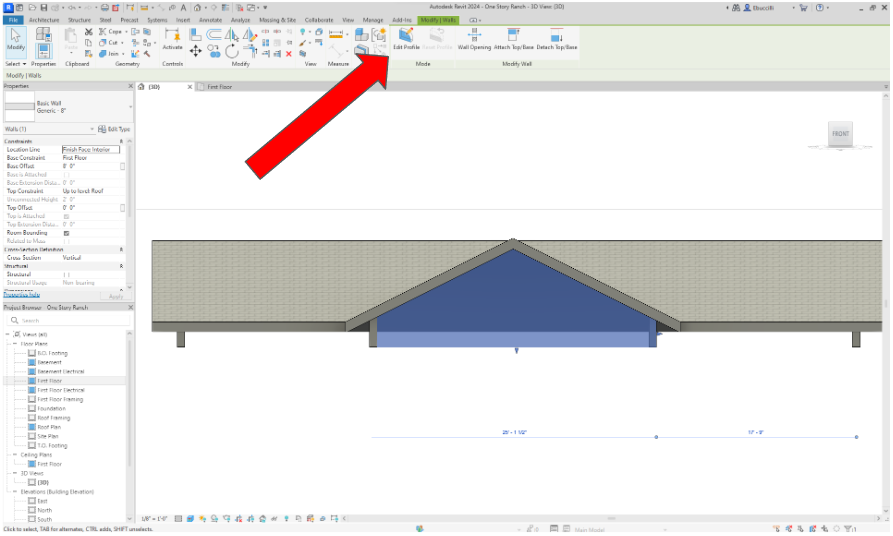Open the Architecture ribbon tab
The image size is (893, 536).
[x=44, y=20]
